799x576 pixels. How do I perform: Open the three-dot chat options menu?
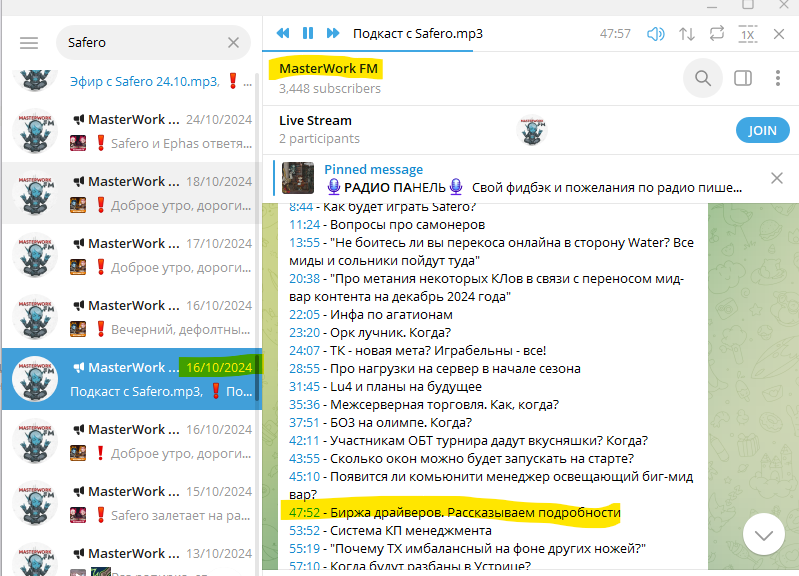click(778, 78)
